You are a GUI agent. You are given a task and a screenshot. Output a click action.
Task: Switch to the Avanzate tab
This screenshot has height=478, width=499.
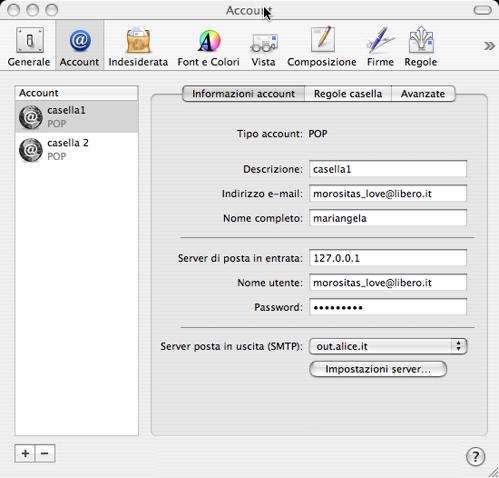pos(423,94)
